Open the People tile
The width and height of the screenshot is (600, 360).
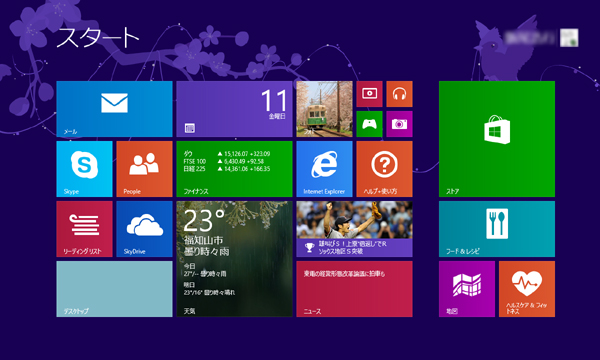(x=144, y=169)
